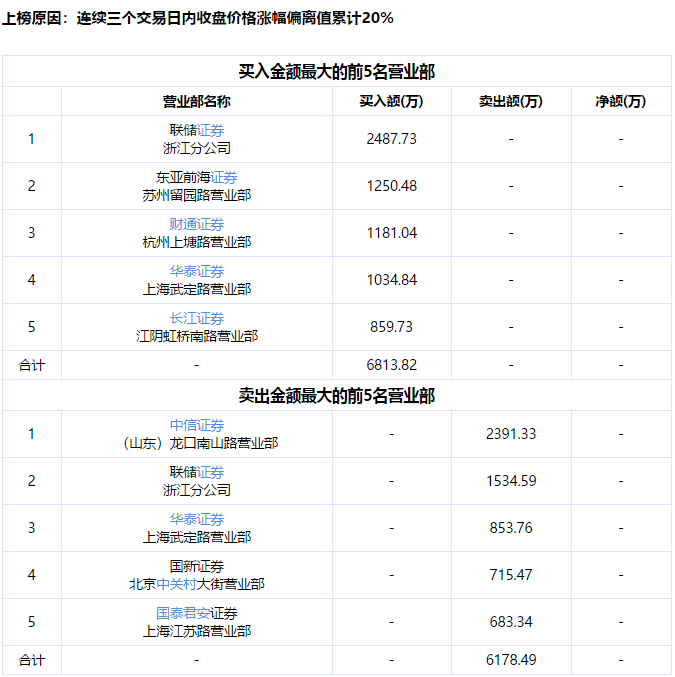675x677 pixels.
Task: Open the 中关村 link in 国新证券 row
Action: pos(177,584)
